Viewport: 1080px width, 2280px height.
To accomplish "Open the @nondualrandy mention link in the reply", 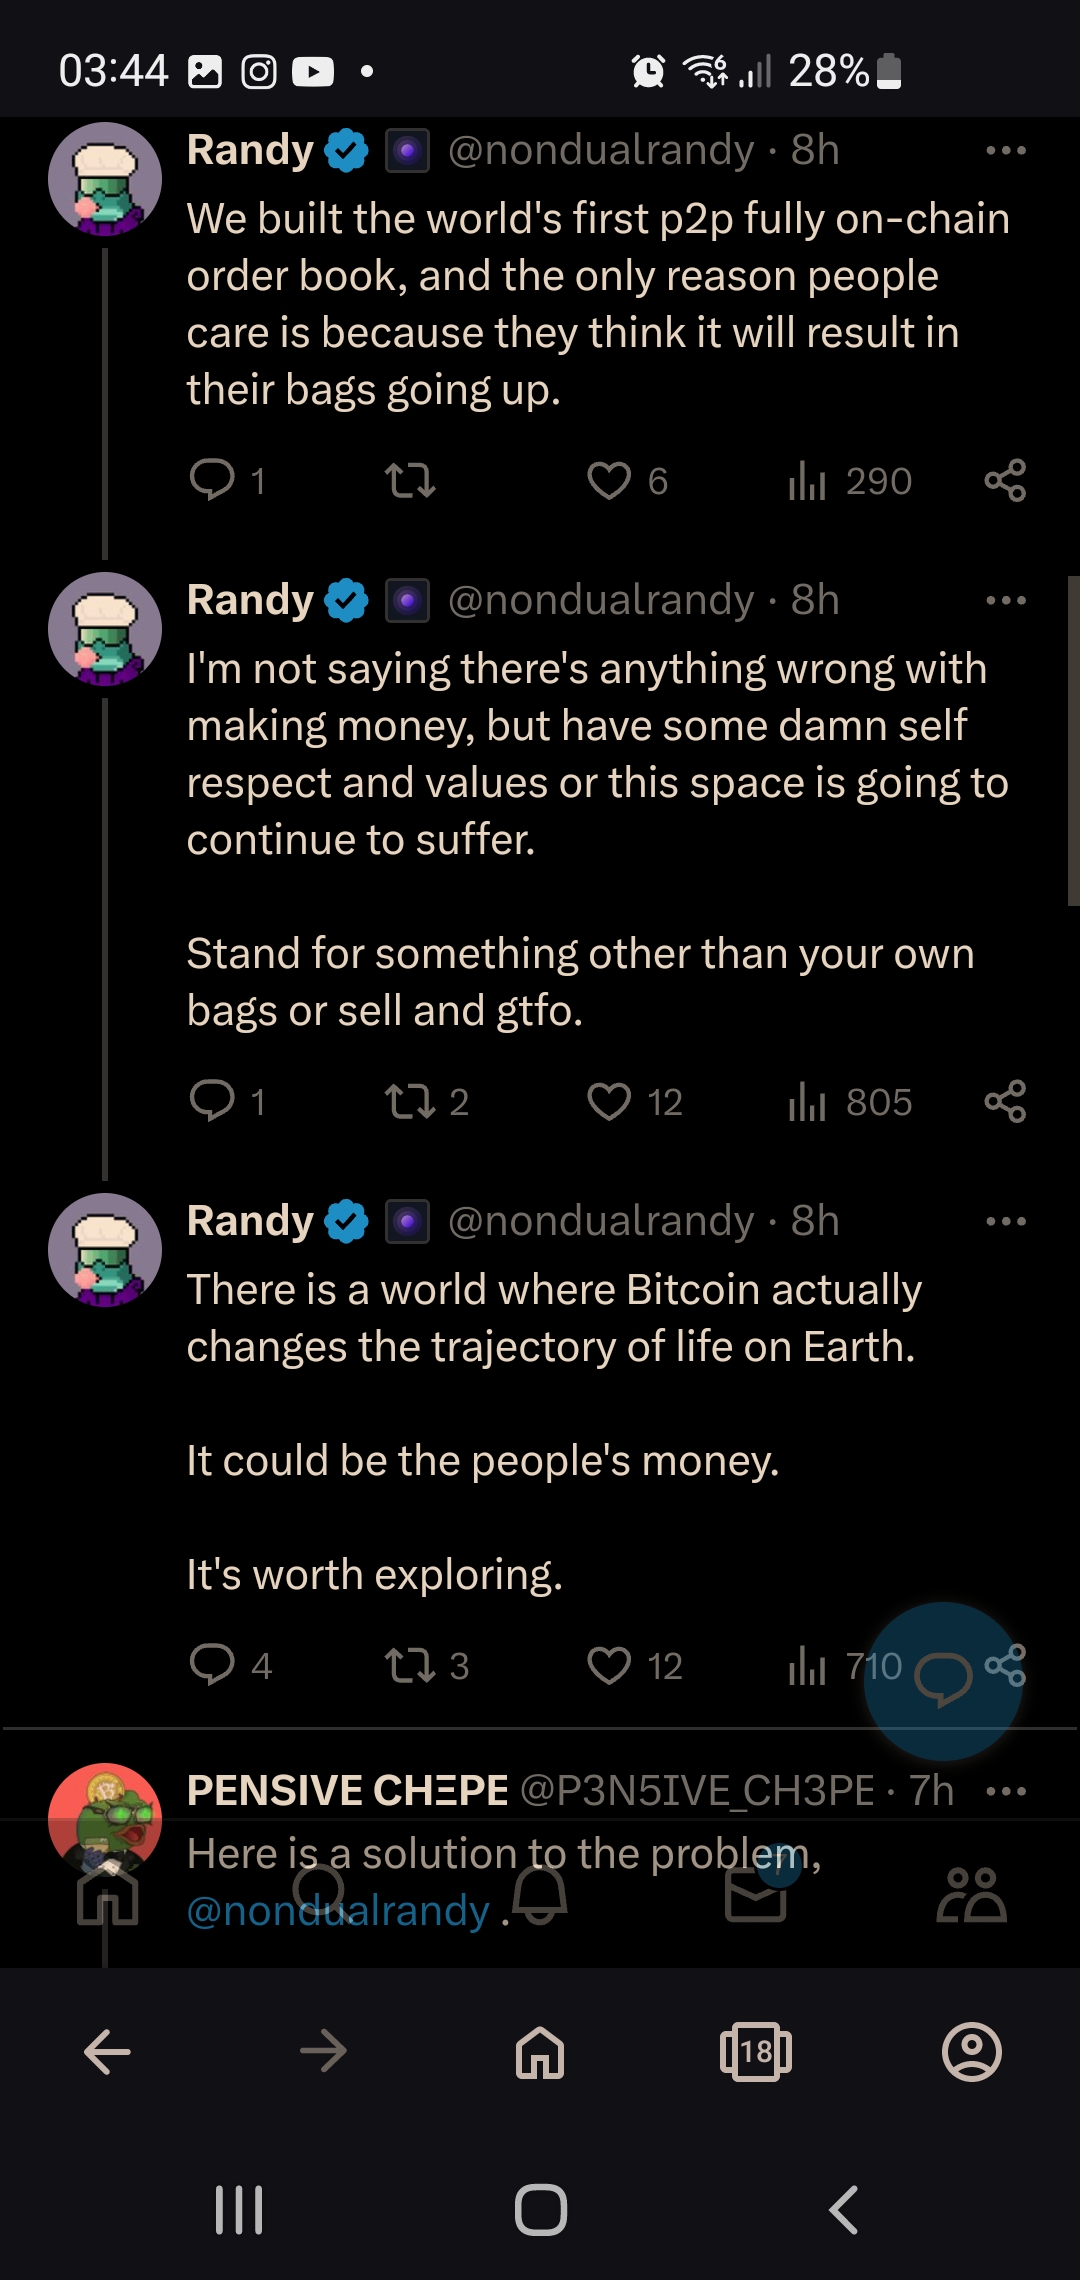I will tap(338, 1911).
